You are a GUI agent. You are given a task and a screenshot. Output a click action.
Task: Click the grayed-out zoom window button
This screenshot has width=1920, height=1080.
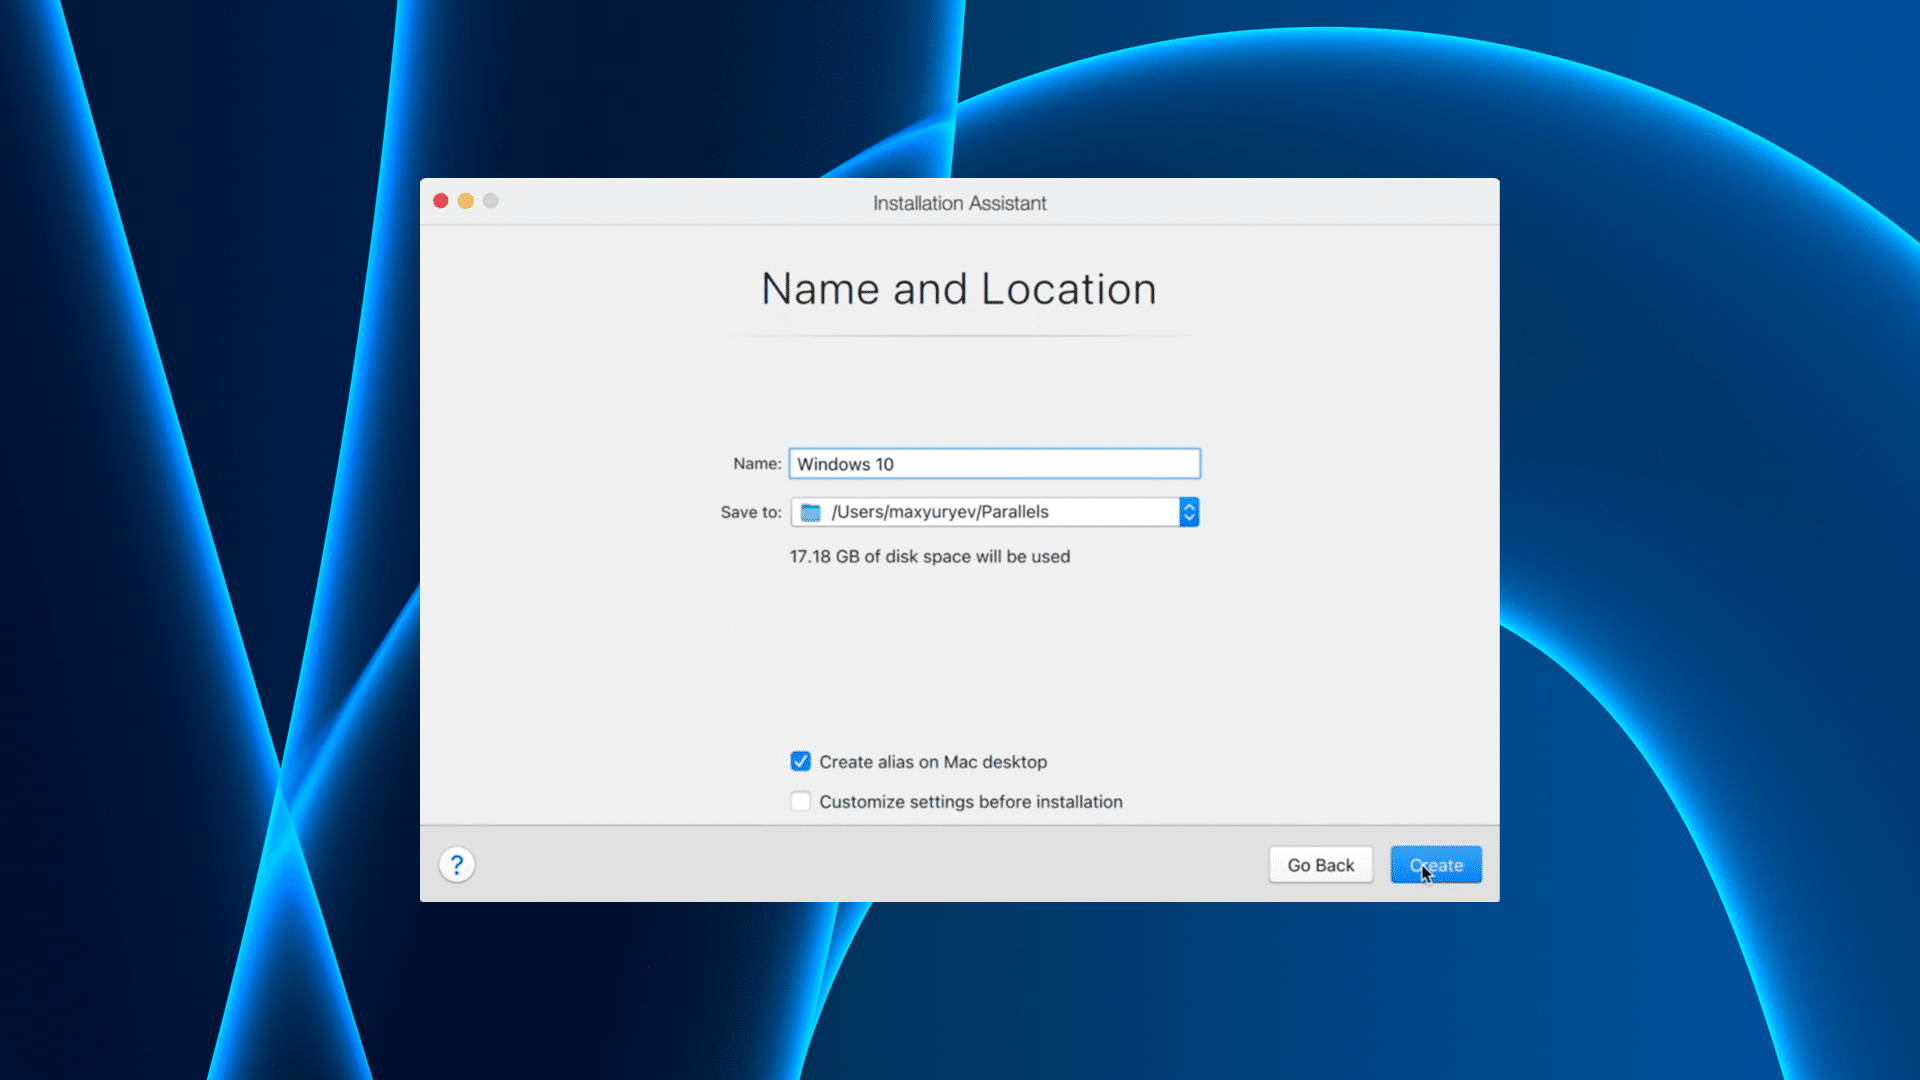[491, 201]
